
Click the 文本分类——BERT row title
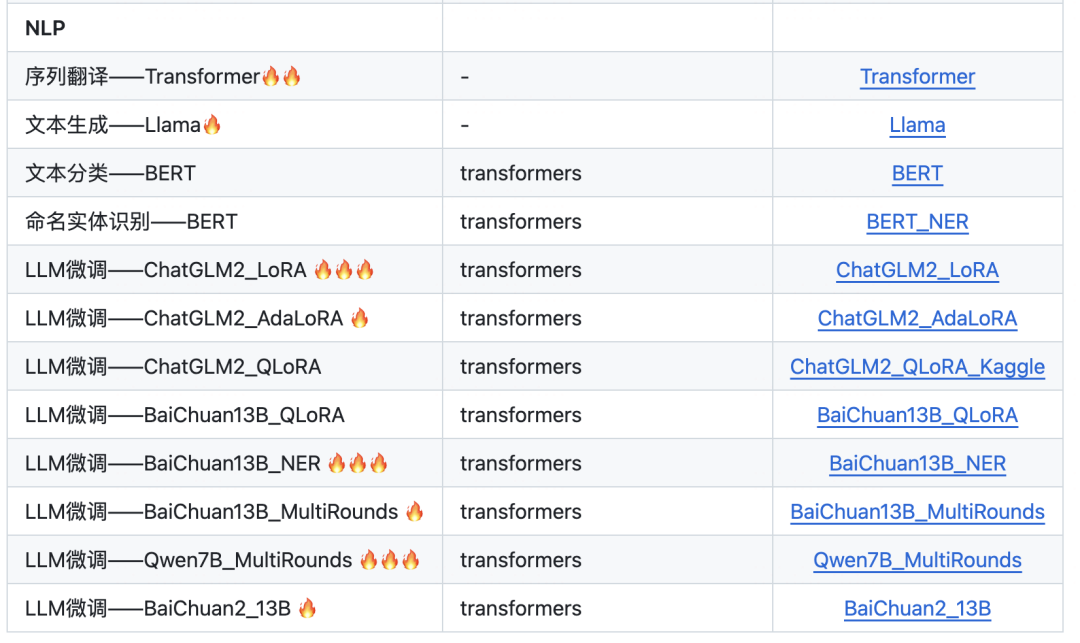coord(110,173)
